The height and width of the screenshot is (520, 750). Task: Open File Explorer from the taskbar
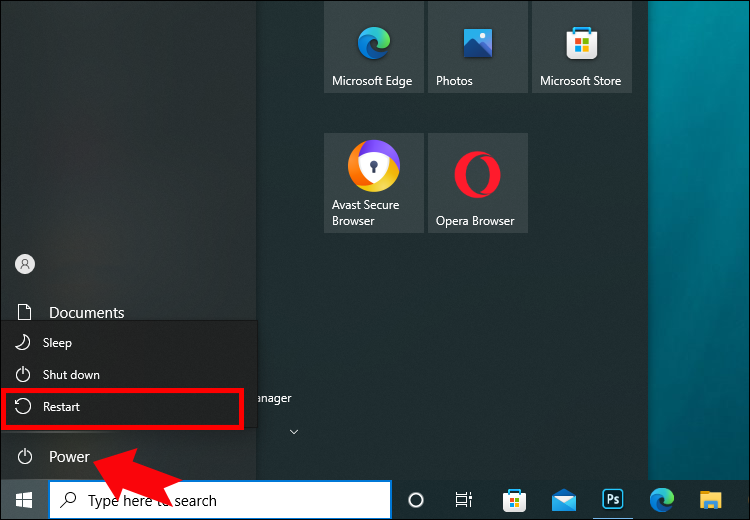[710, 500]
